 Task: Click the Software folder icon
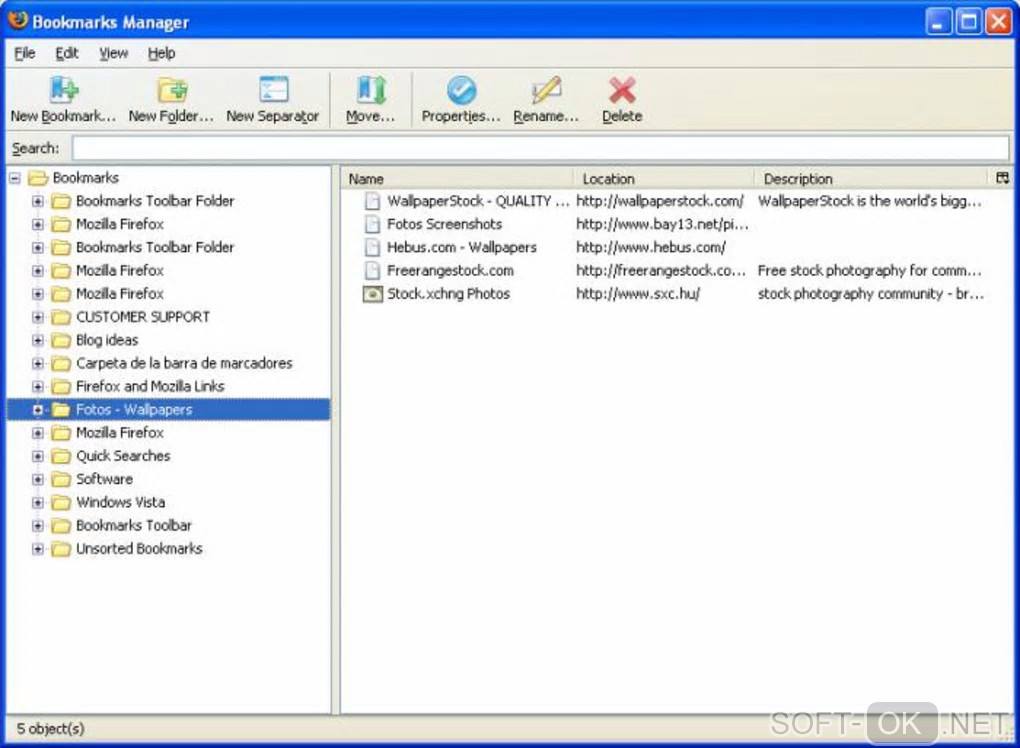click(x=61, y=479)
